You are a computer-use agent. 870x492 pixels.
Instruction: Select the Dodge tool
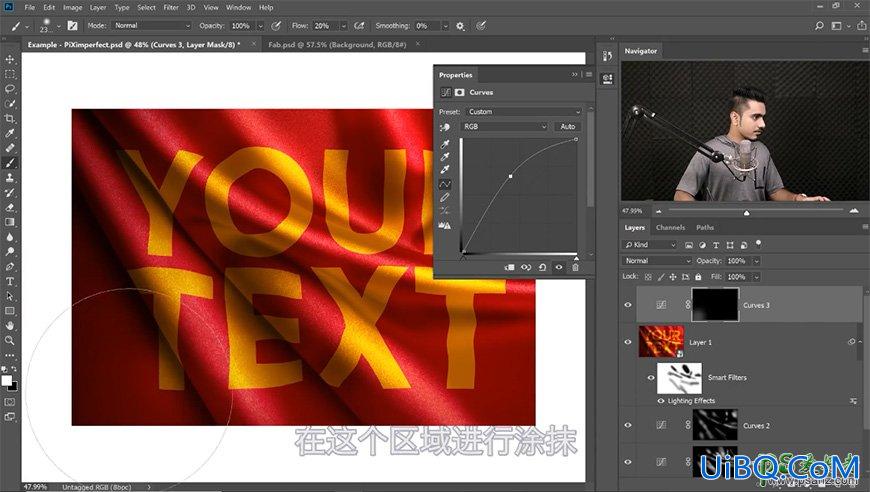pyautogui.click(x=9, y=252)
